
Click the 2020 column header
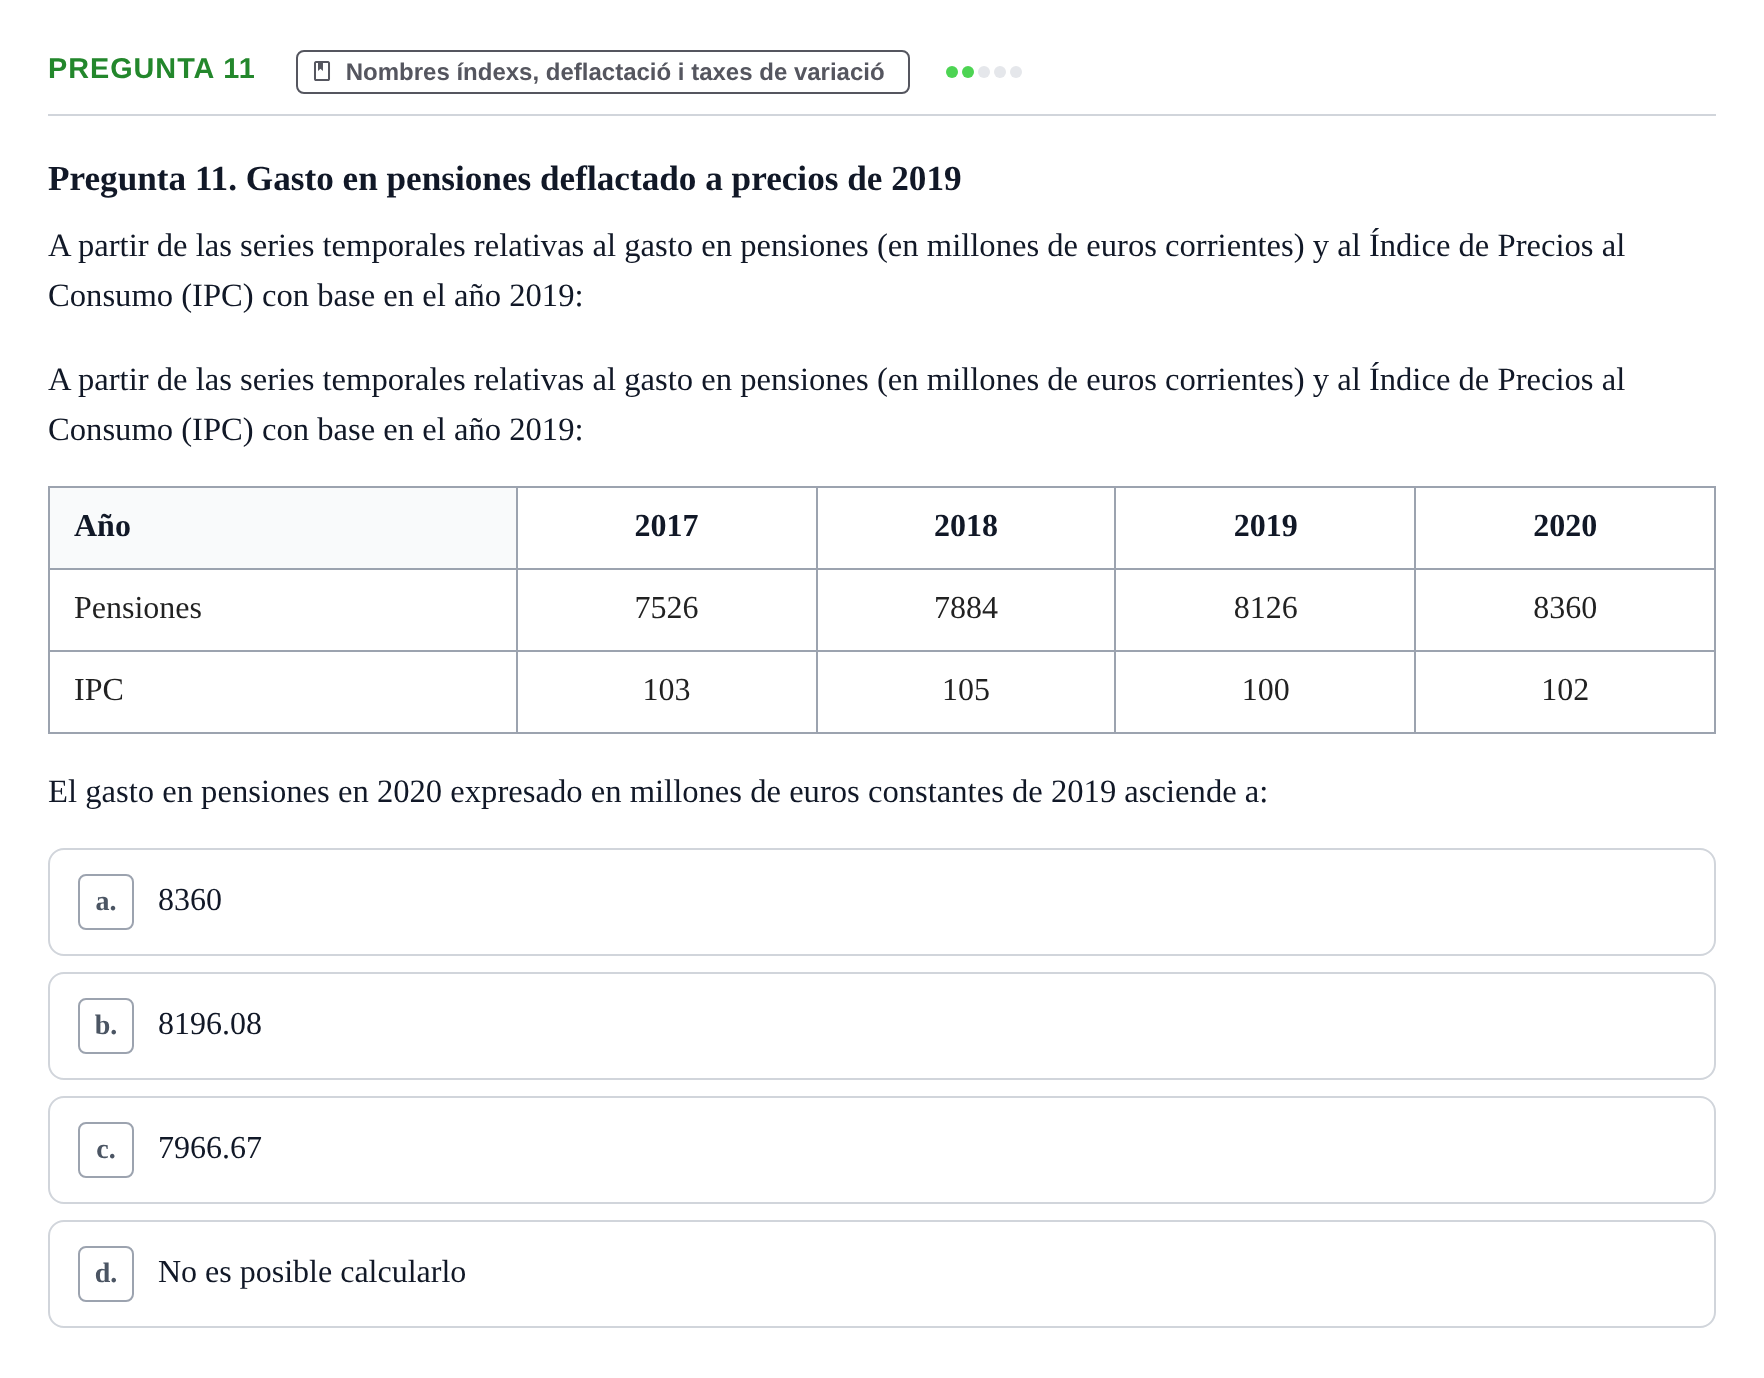[x=1565, y=528]
